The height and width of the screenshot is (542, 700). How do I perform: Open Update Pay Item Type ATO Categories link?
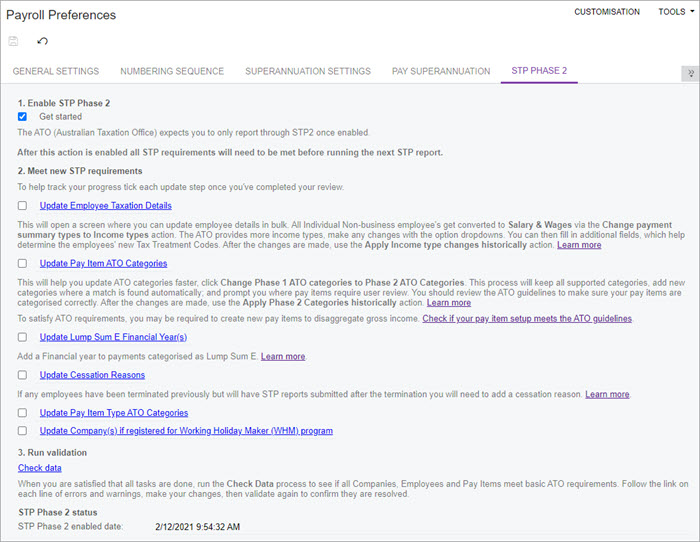[114, 413]
